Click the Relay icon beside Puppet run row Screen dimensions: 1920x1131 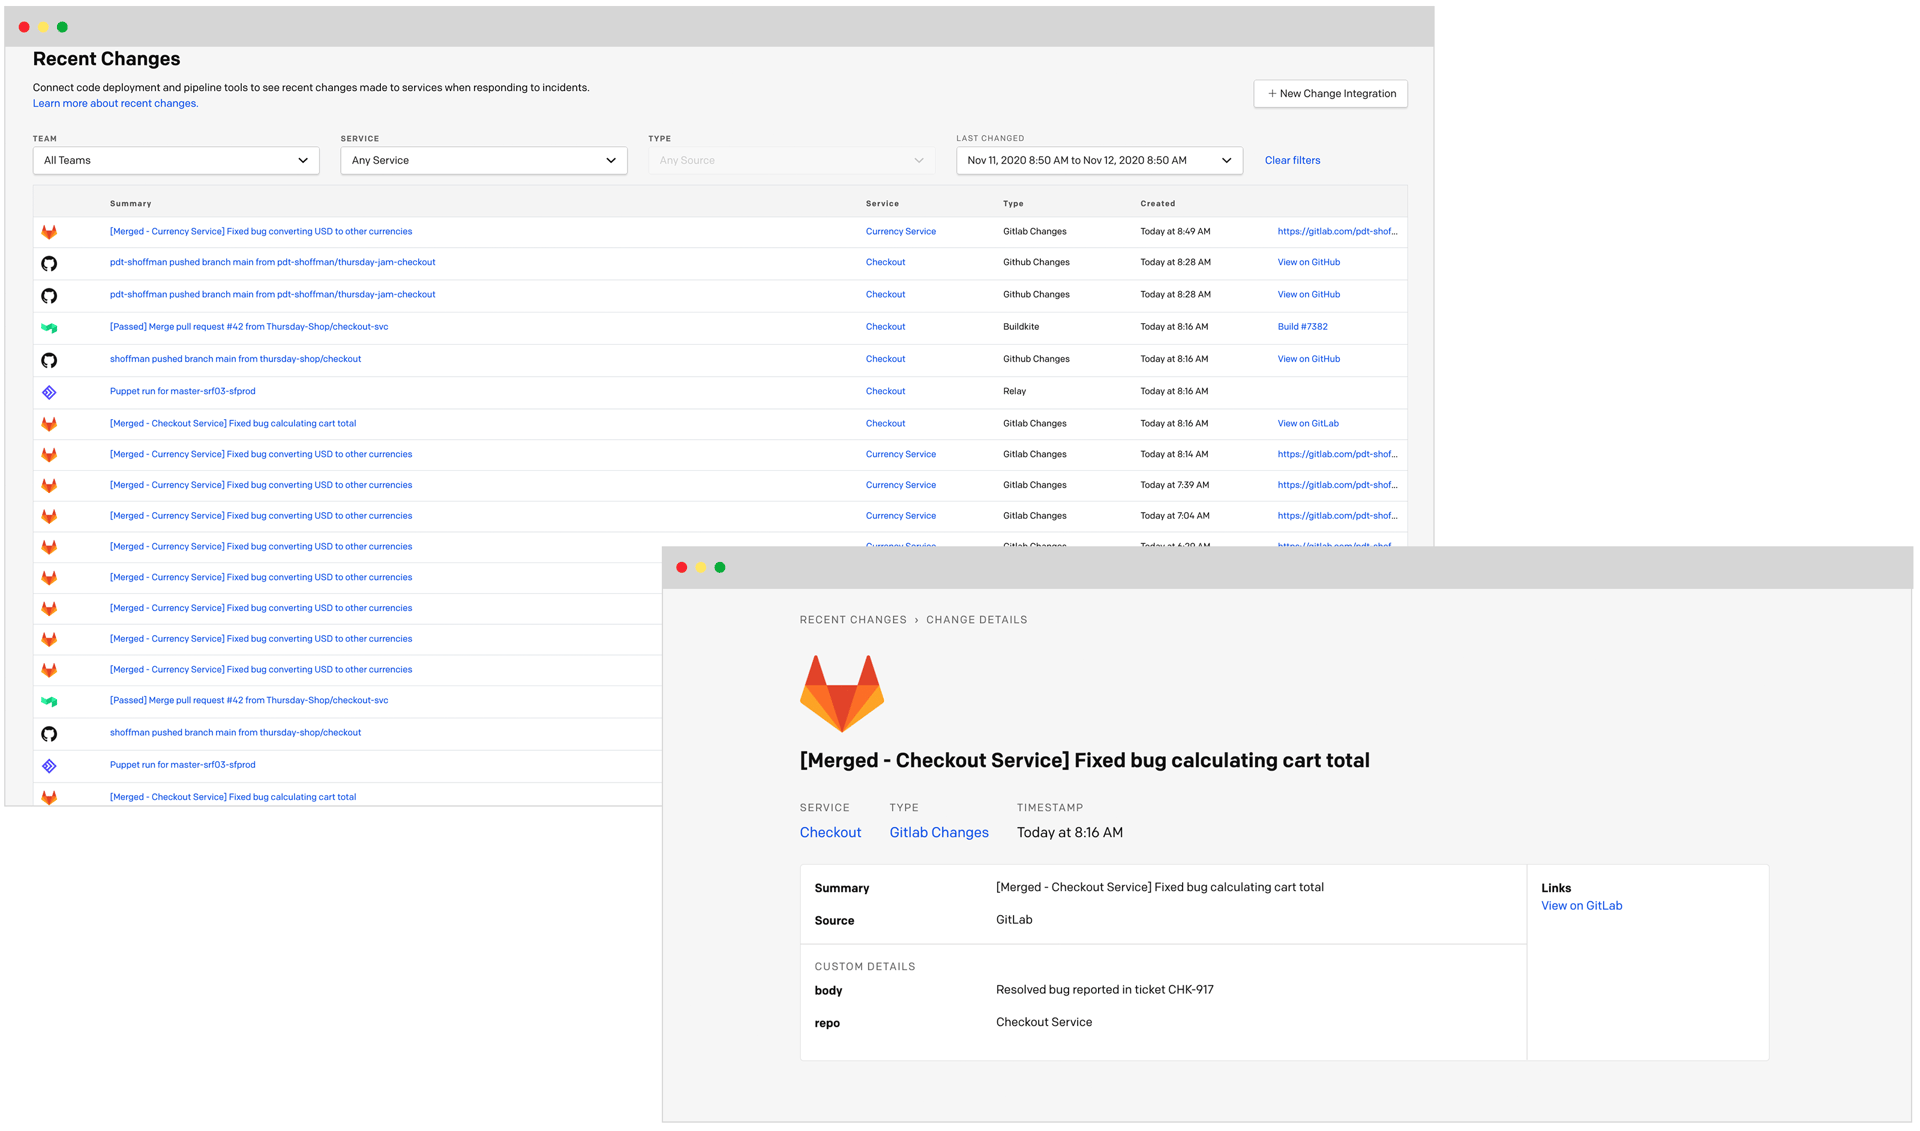(49, 392)
